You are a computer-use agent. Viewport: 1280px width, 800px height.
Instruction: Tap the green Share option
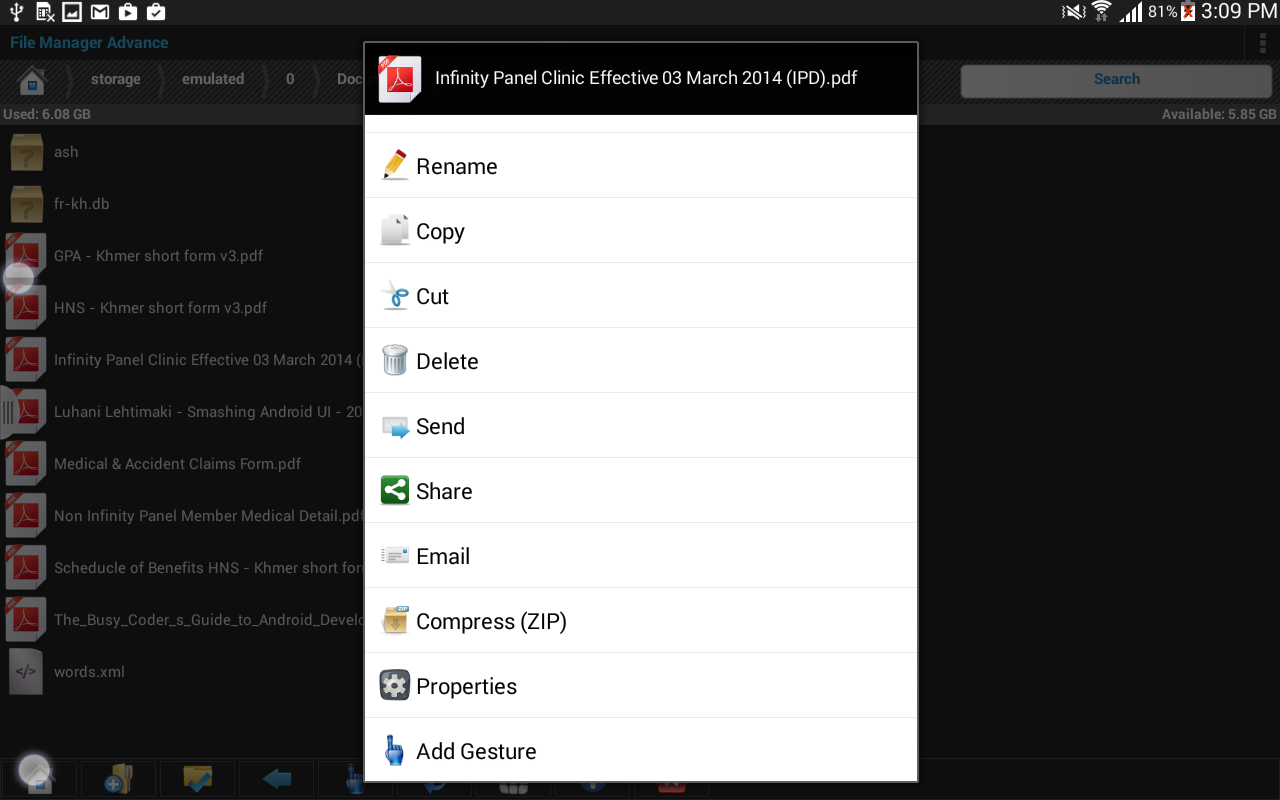click(641, 491)
